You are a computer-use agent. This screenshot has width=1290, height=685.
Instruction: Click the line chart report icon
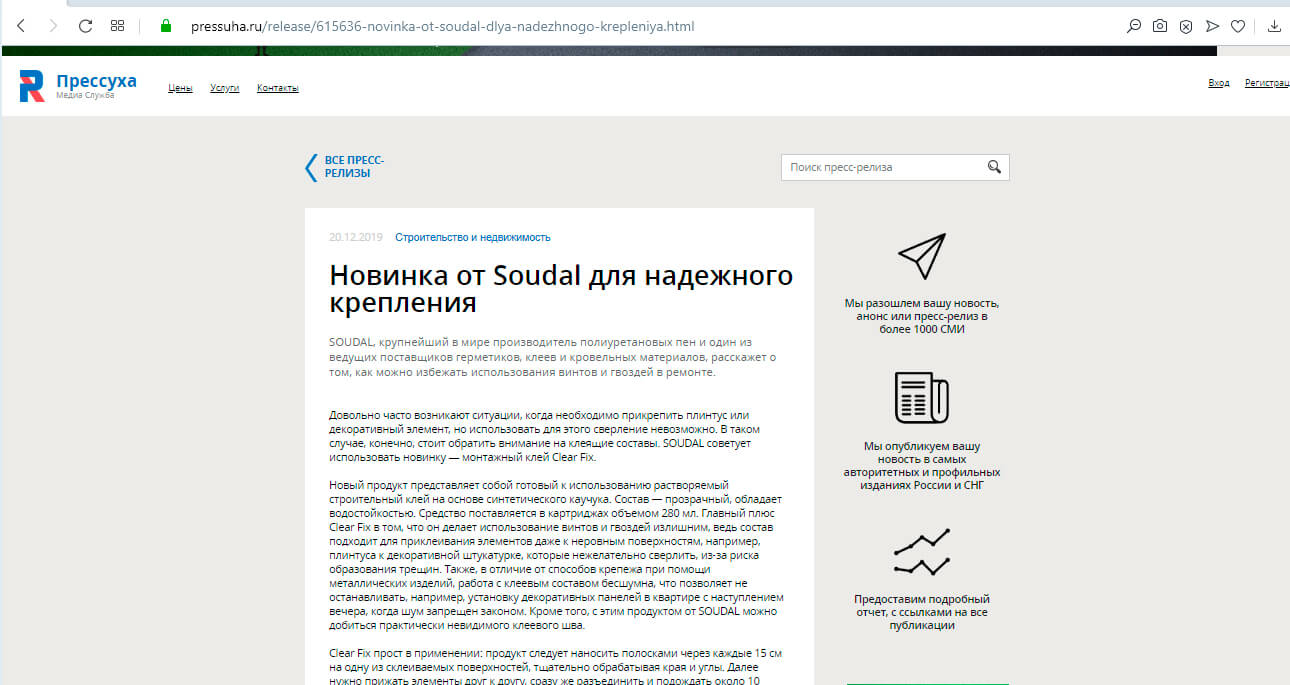point(921,552)
